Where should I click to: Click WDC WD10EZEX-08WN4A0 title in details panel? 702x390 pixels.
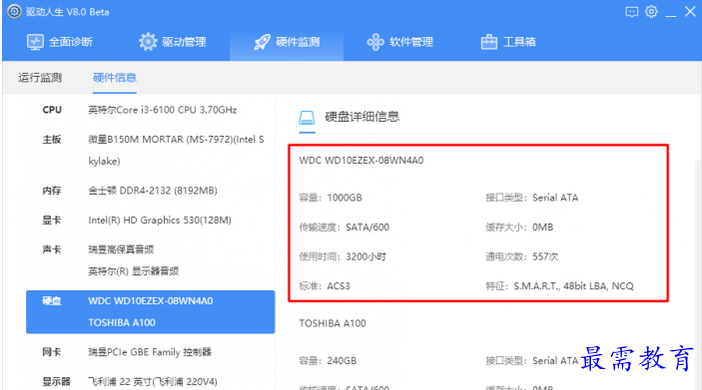tap(361, 160)
